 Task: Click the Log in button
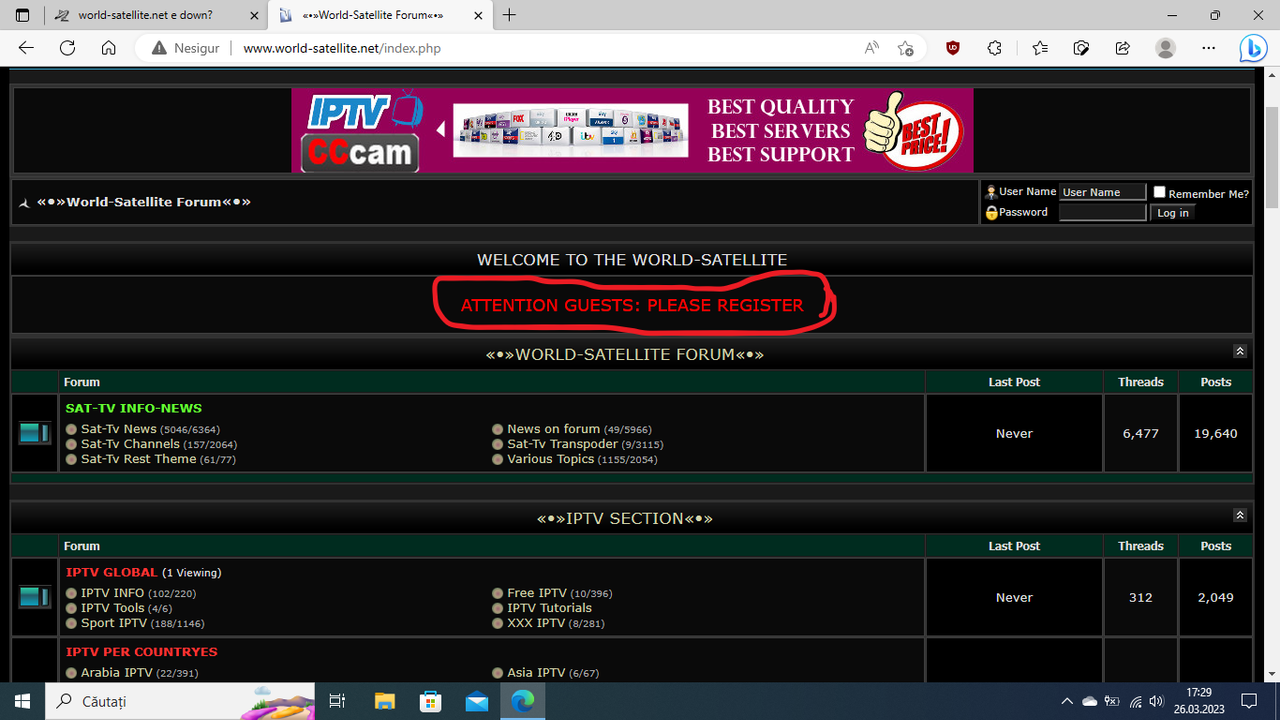[x=1173, y=213]
